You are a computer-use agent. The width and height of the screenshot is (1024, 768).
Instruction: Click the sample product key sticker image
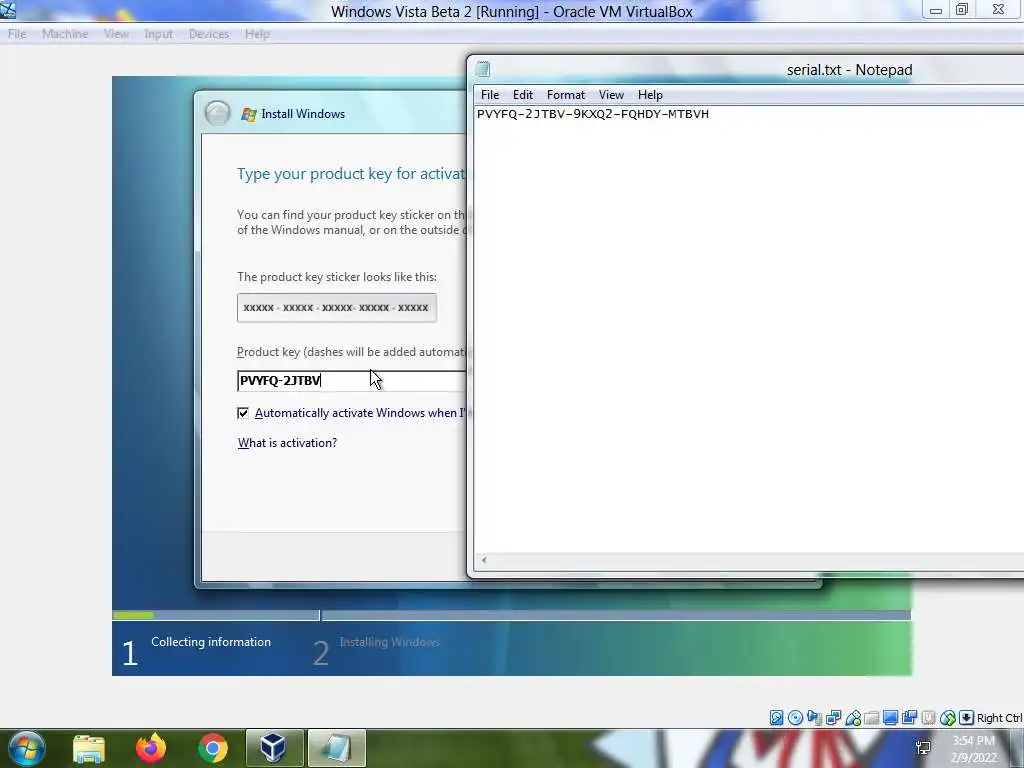337,308
